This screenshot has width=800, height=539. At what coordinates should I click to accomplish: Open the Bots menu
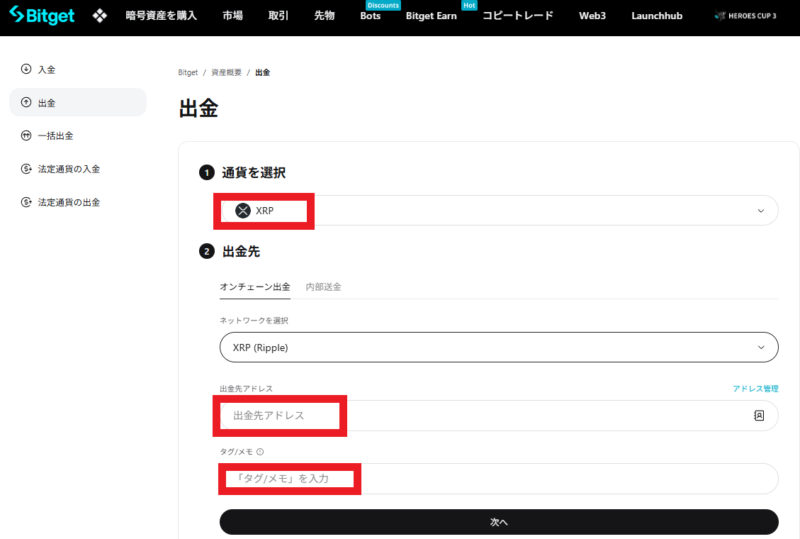370,16
